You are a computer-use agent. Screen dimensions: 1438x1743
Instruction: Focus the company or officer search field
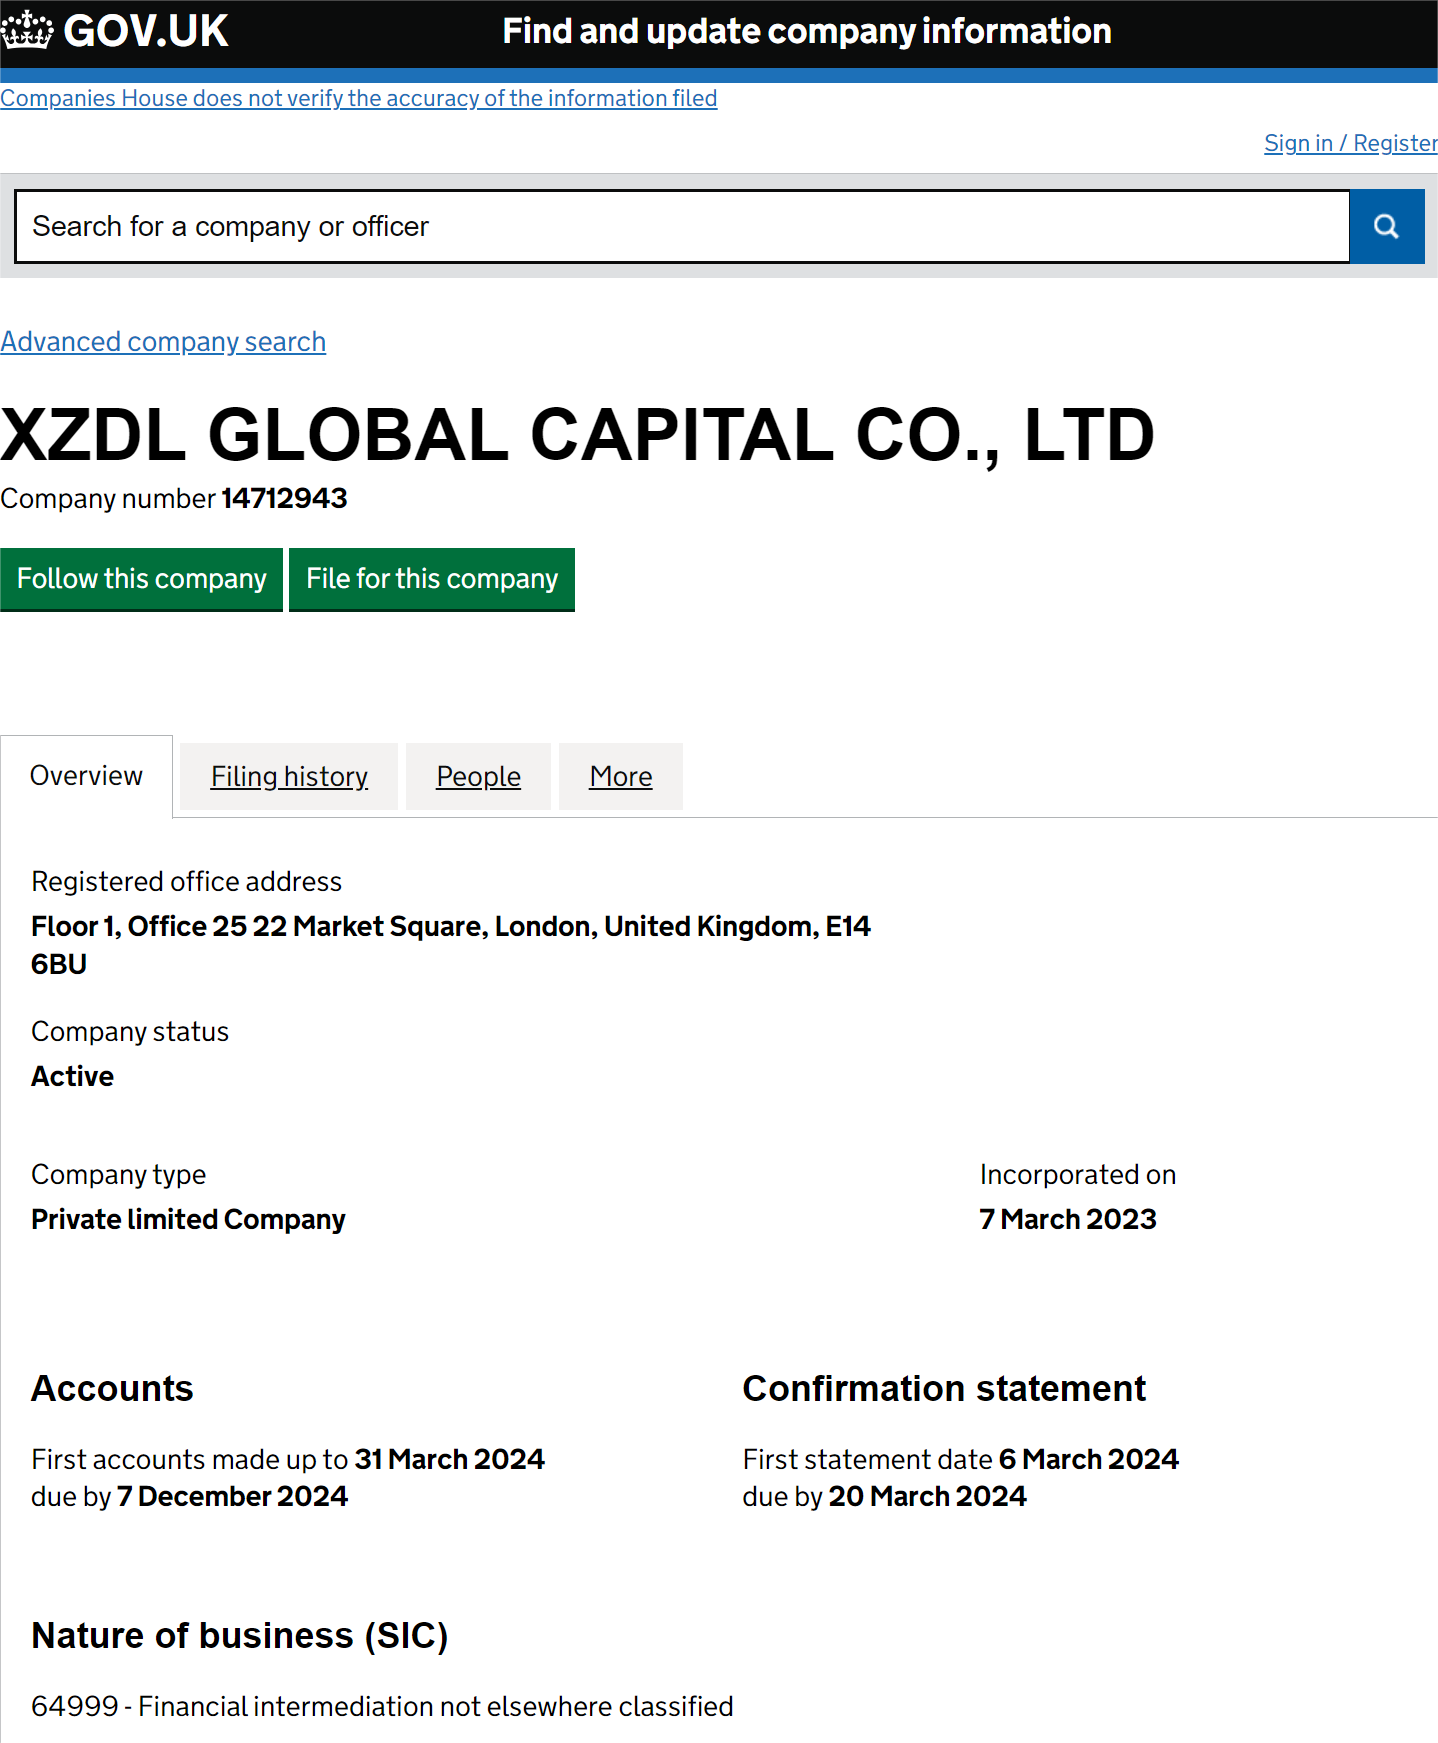pos(682,227)
